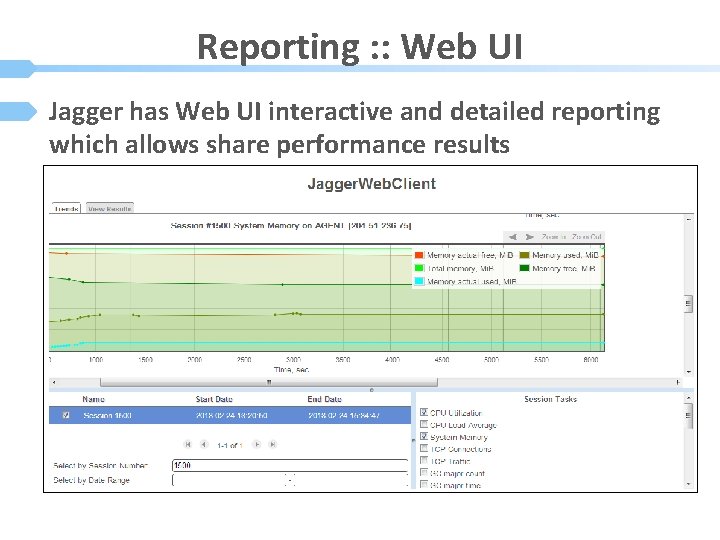Click right arrow of horizontal chart scrollbar
The width and height of the screenshot is (720, 540).
pos(678,382)
